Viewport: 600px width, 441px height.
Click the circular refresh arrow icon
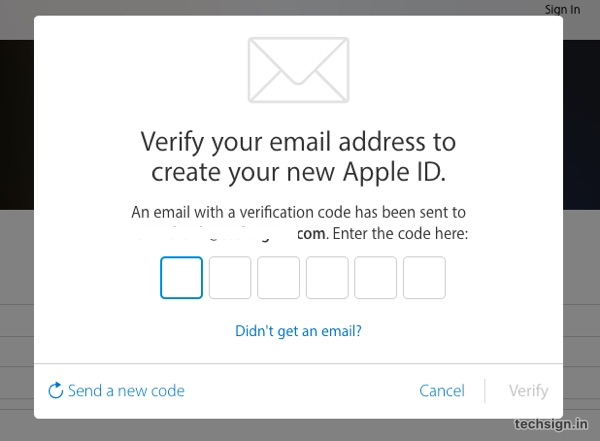pyautogui.click(x=55, y=390)
